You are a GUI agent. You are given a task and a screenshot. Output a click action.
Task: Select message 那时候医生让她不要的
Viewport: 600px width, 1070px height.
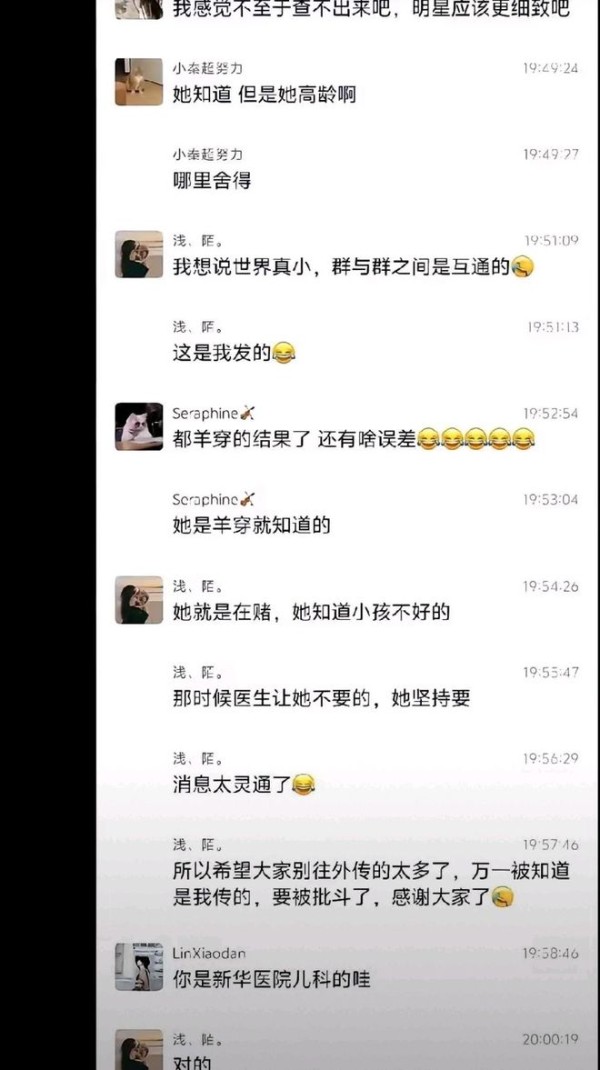click(321, 699)
